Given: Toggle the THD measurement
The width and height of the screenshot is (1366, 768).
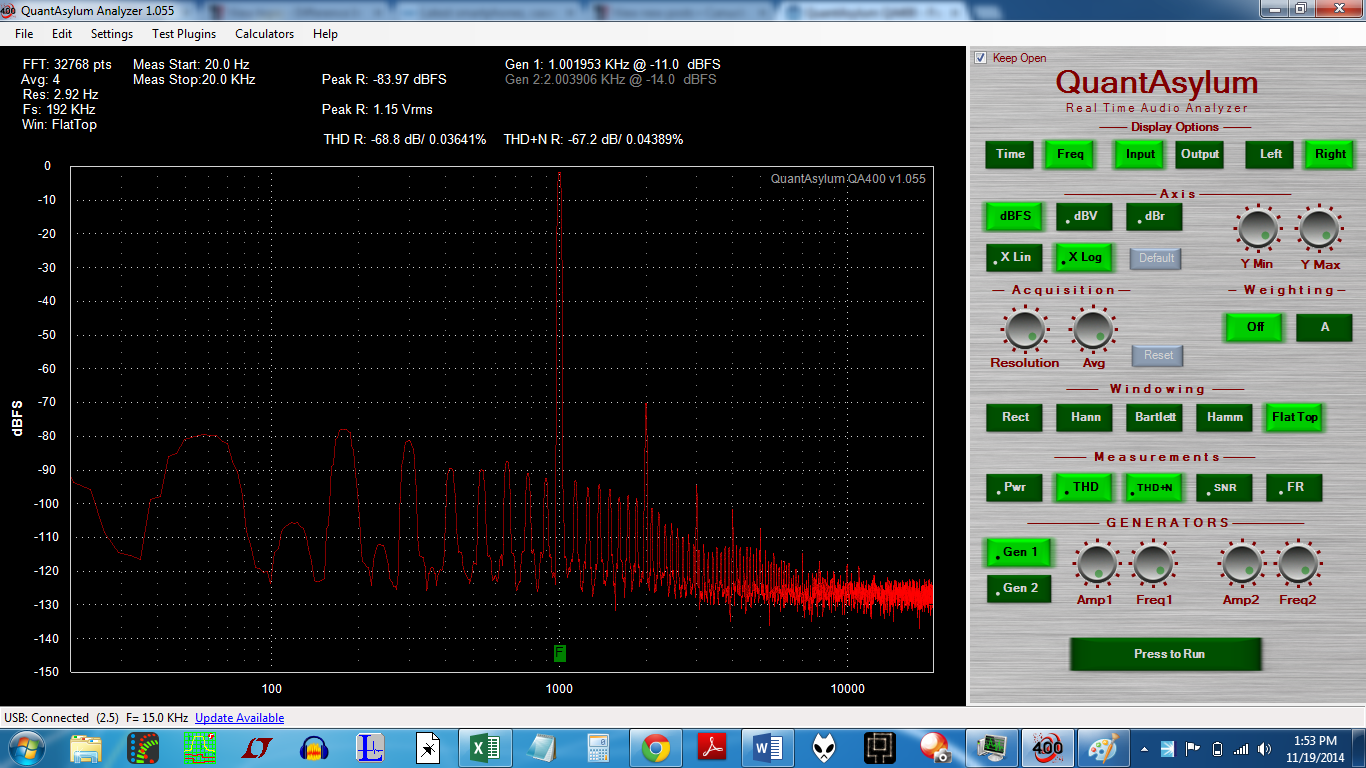Looking at the screenshot, I should click(1084, 487).
